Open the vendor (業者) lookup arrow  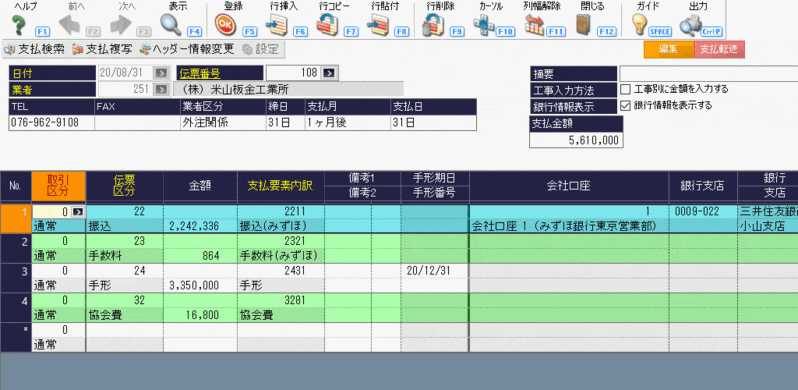(161, 90)
